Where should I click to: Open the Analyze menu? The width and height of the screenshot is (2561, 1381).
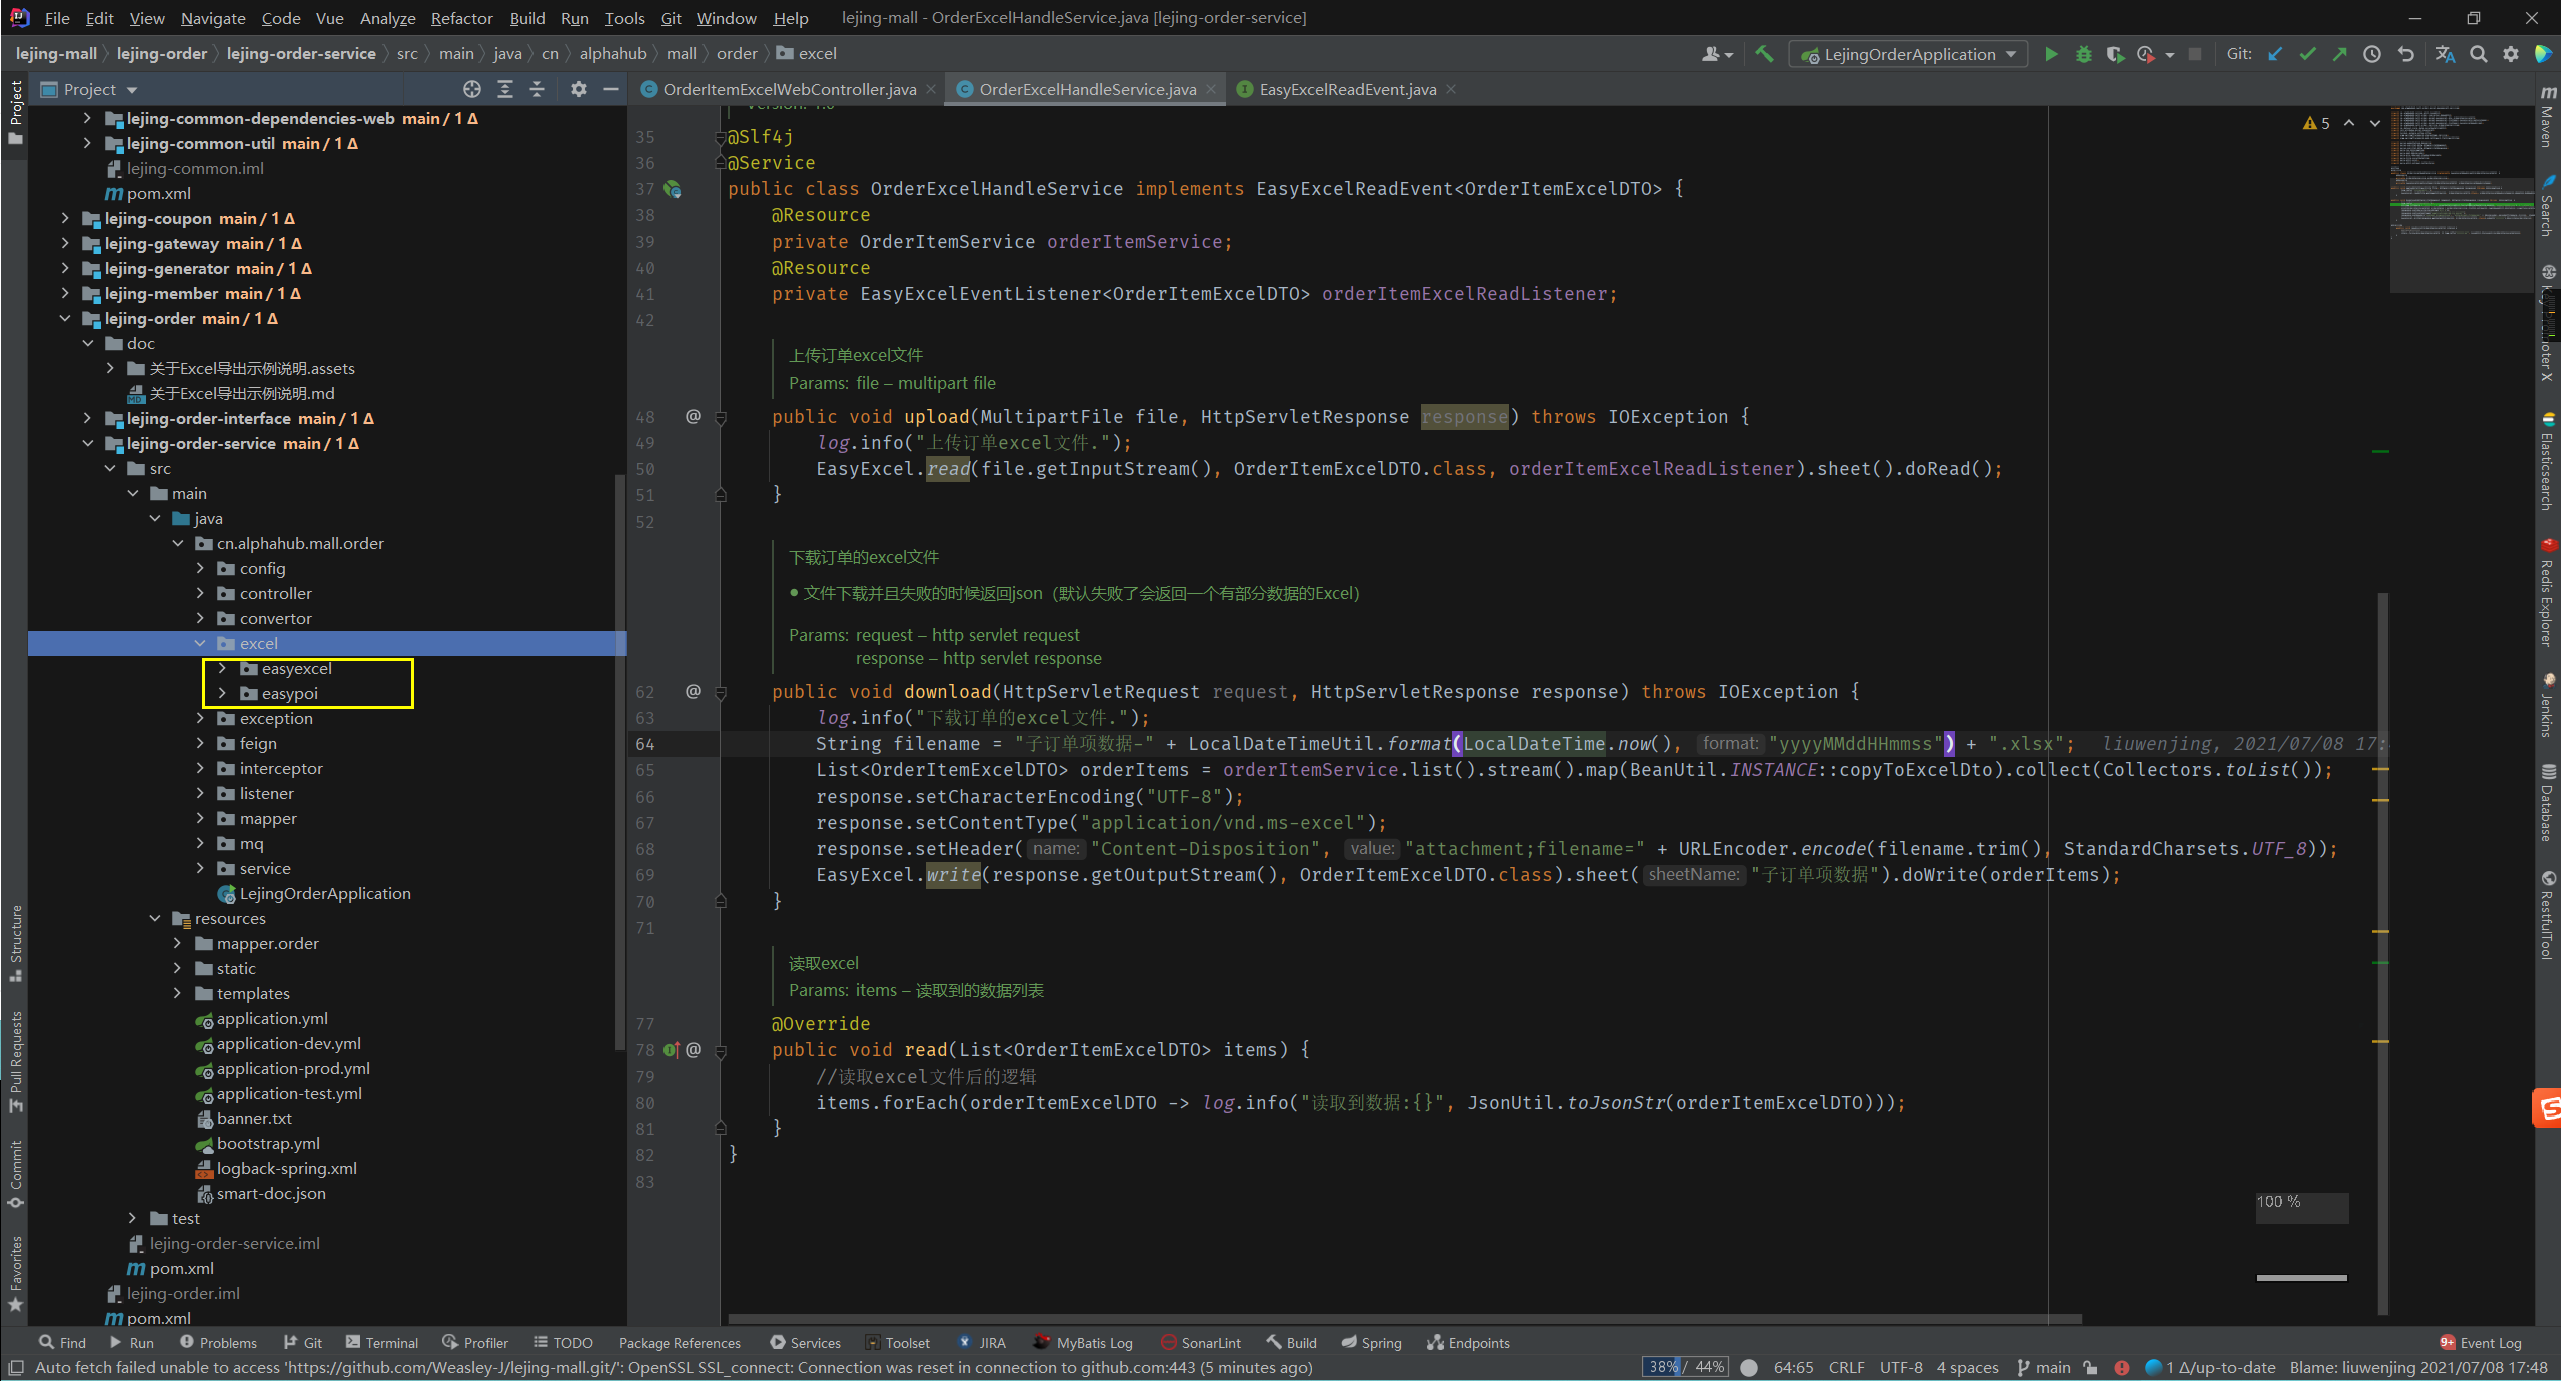(387, 18)
